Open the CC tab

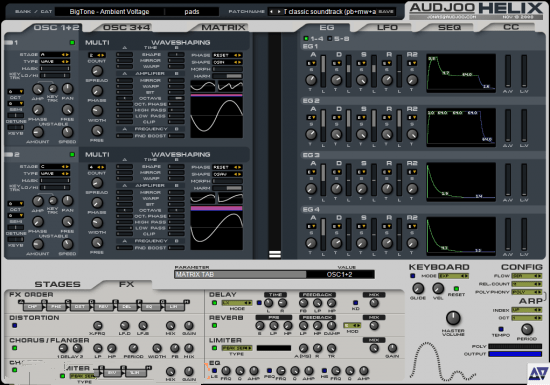click(511, 27)
